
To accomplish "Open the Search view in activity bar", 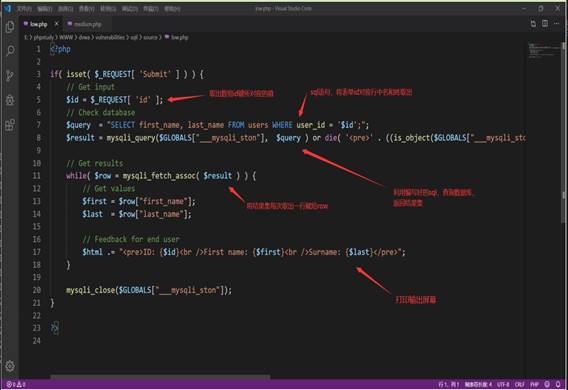I will pyautogui.click(x=10, y=50).
